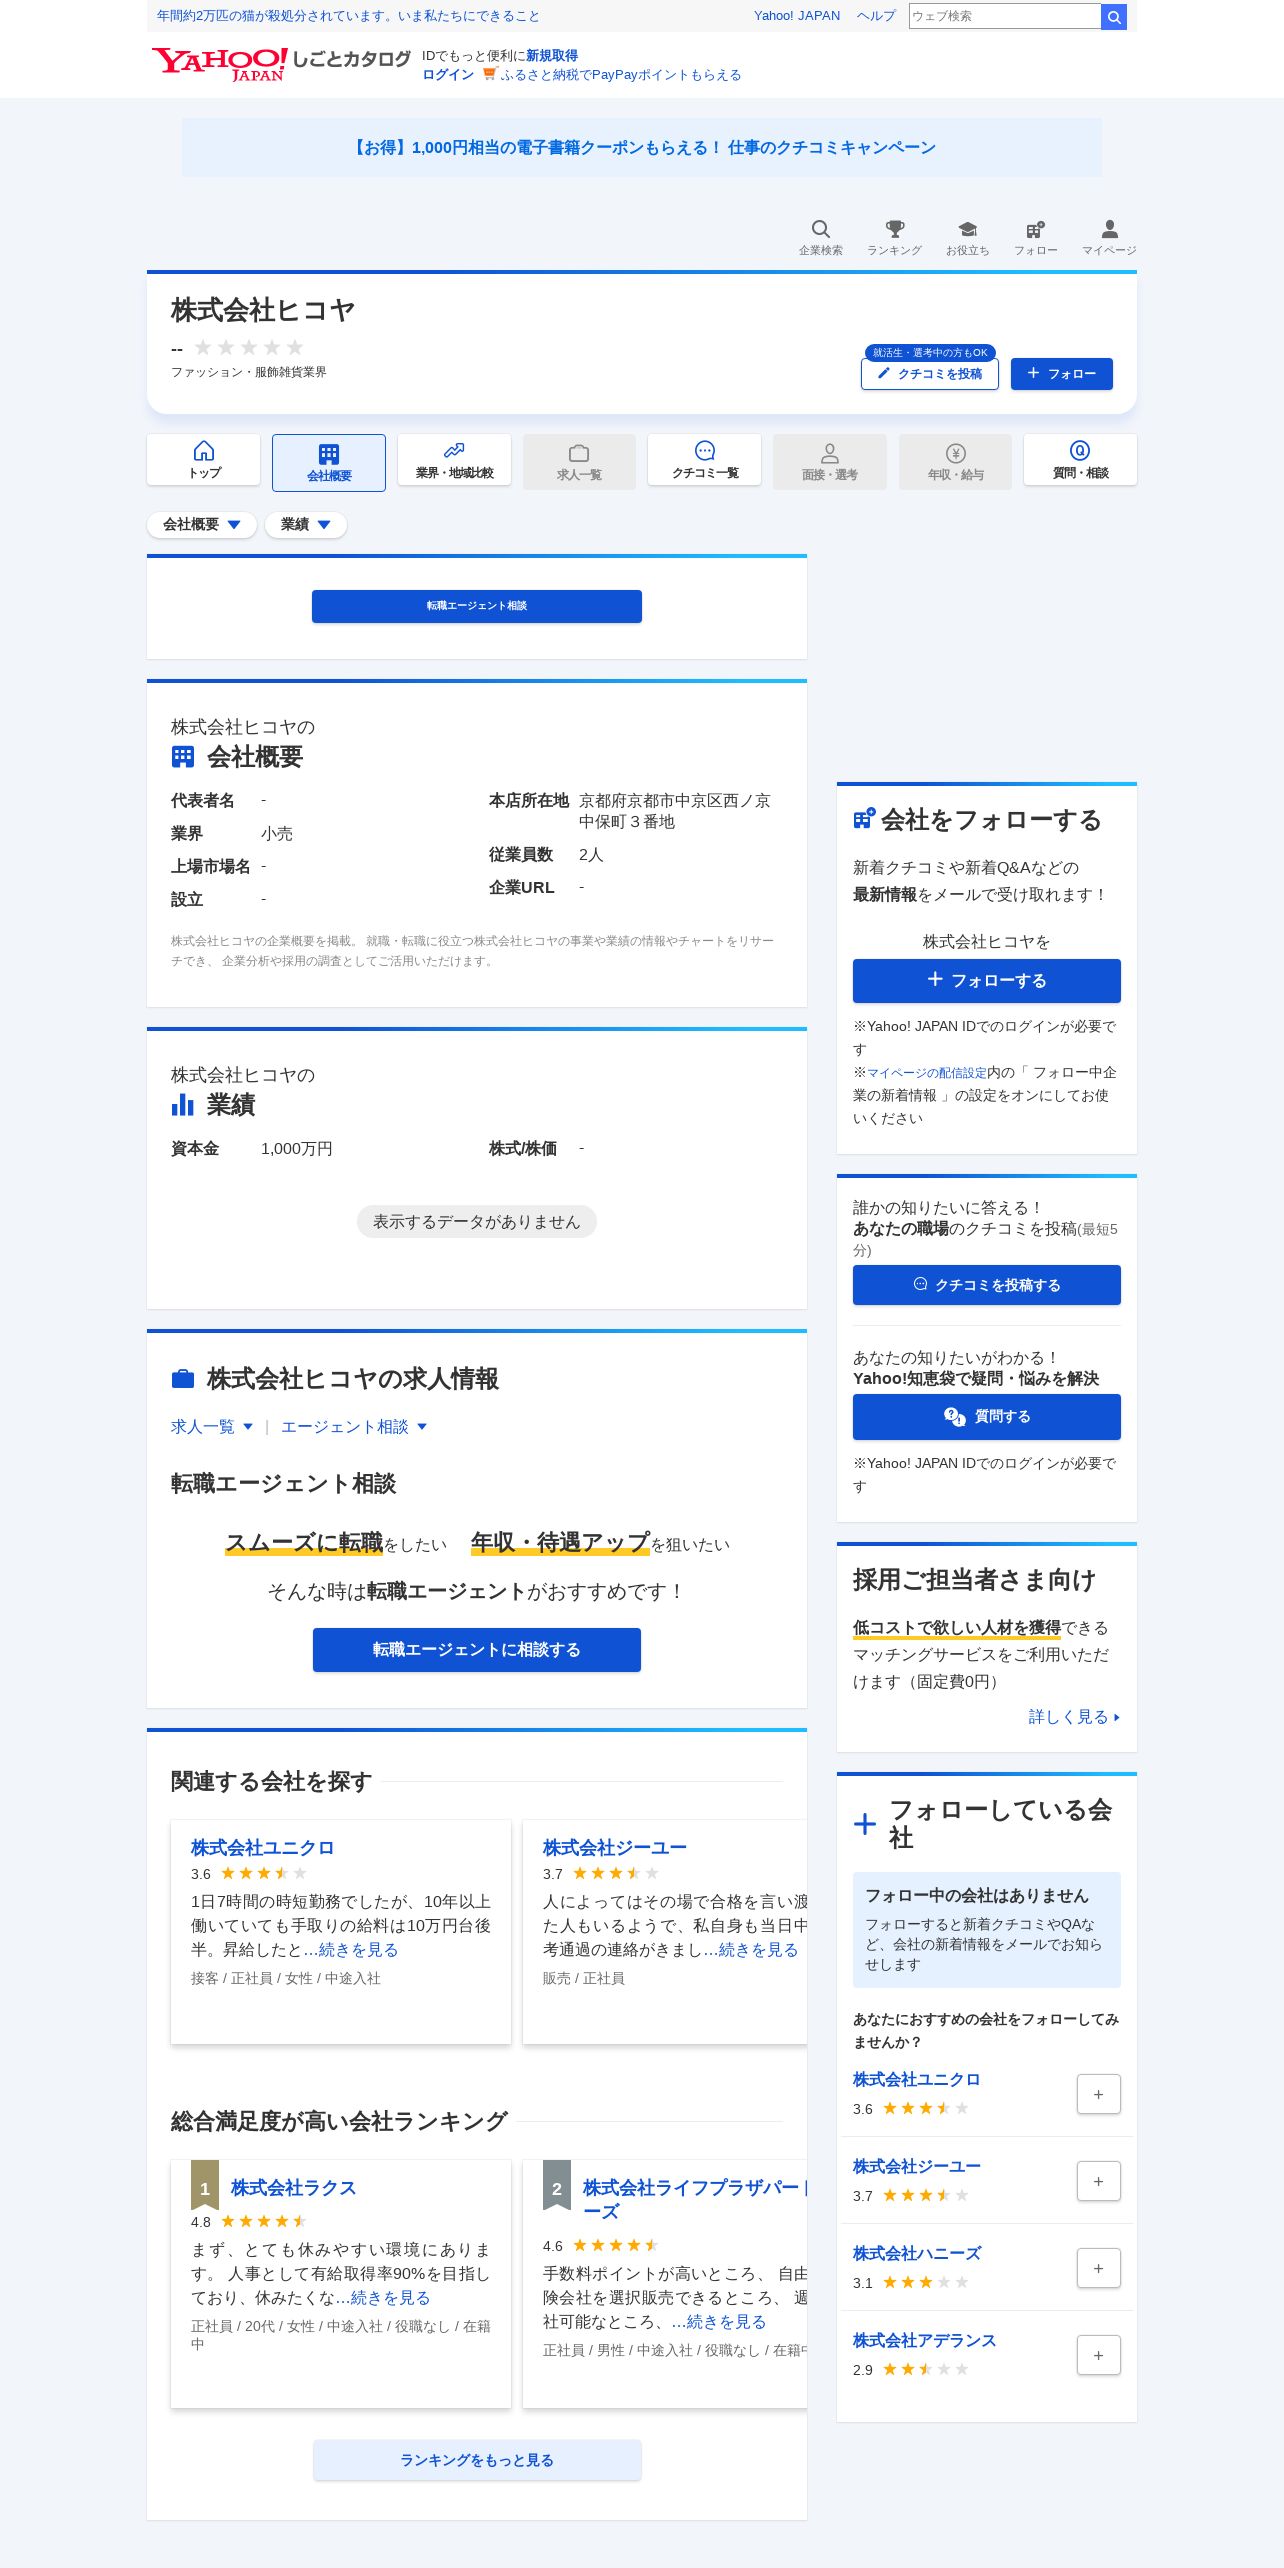Expand エージェント相談 anchor link dropdown

pyautogui.click(x=354, y=1426)
